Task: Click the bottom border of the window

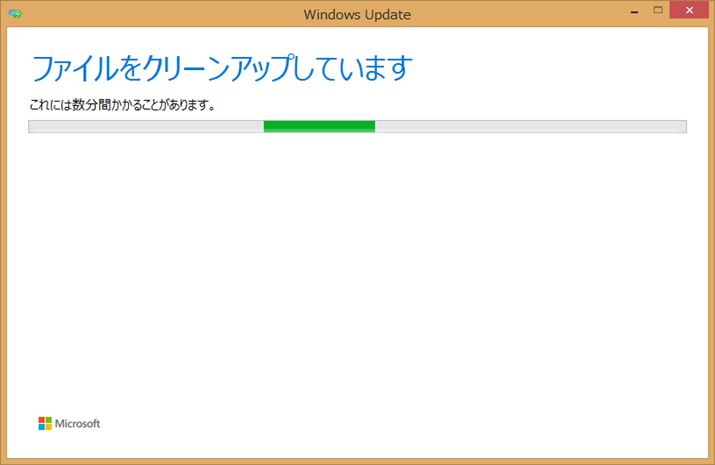Action: pyautogui.click(x=357, y=460)
